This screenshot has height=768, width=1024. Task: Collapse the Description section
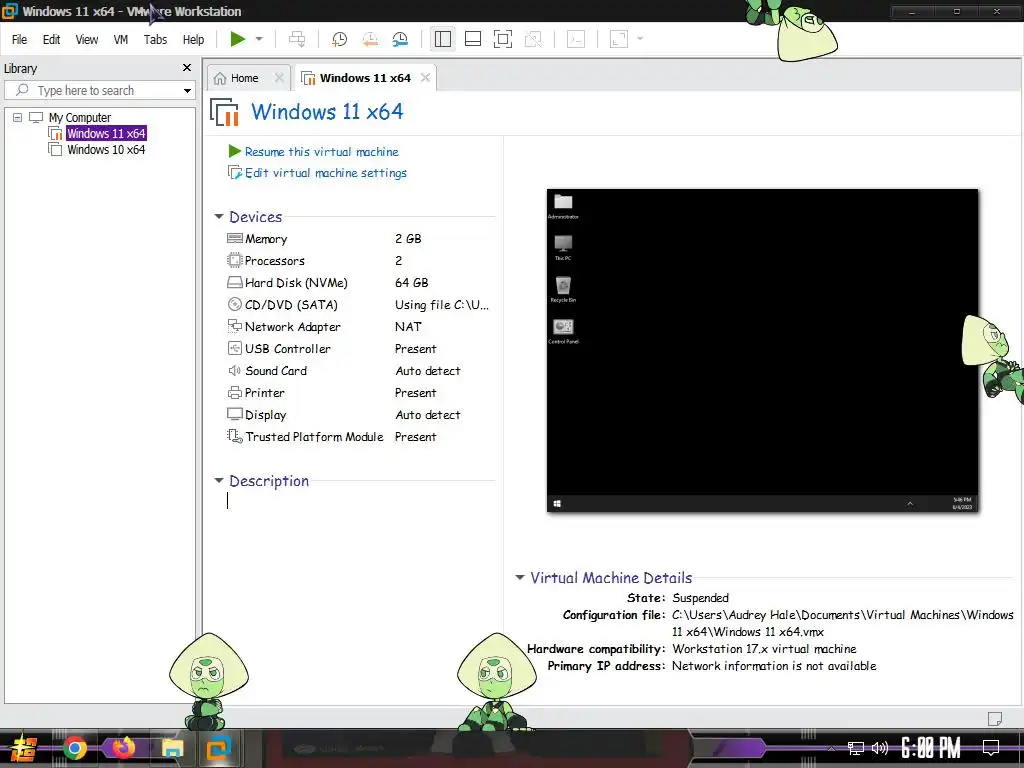pos(219,481)
